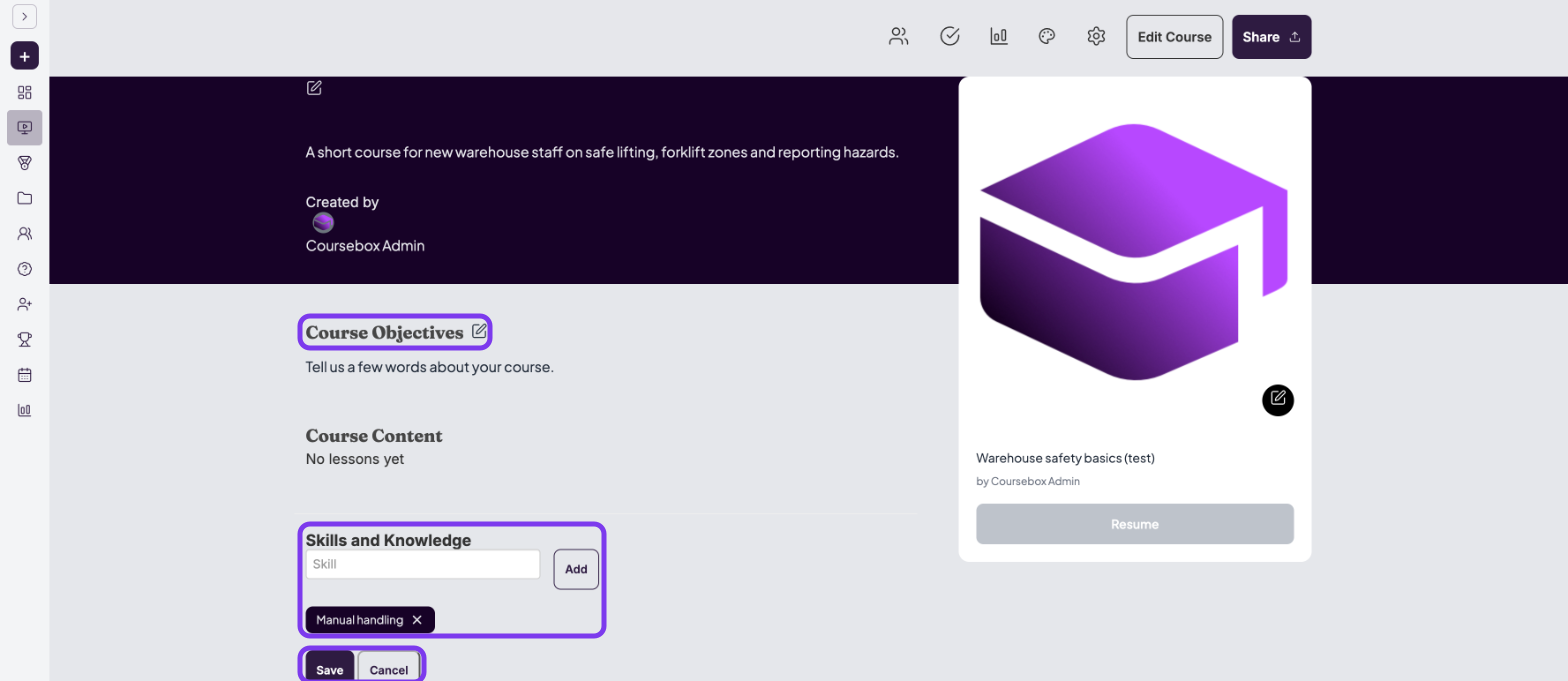Image resolution: width=1568 pixels, height=681 pixels.
Task: Click the Skill input field
Action: click(423, 564)
